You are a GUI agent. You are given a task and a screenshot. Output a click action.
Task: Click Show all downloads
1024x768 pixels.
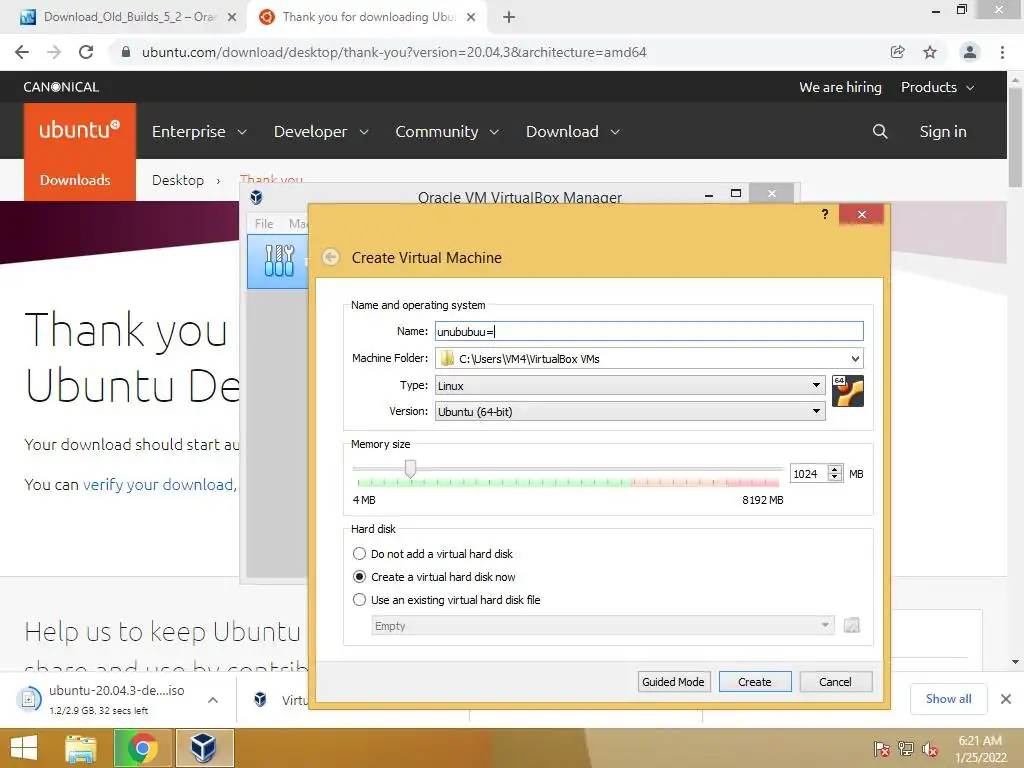coord(949,699)
